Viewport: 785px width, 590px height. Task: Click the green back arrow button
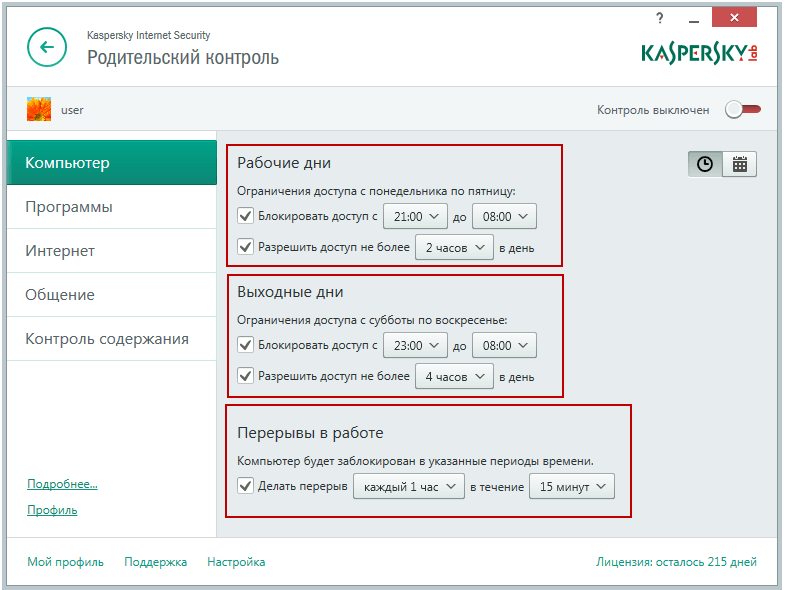(x=47, y=47)
